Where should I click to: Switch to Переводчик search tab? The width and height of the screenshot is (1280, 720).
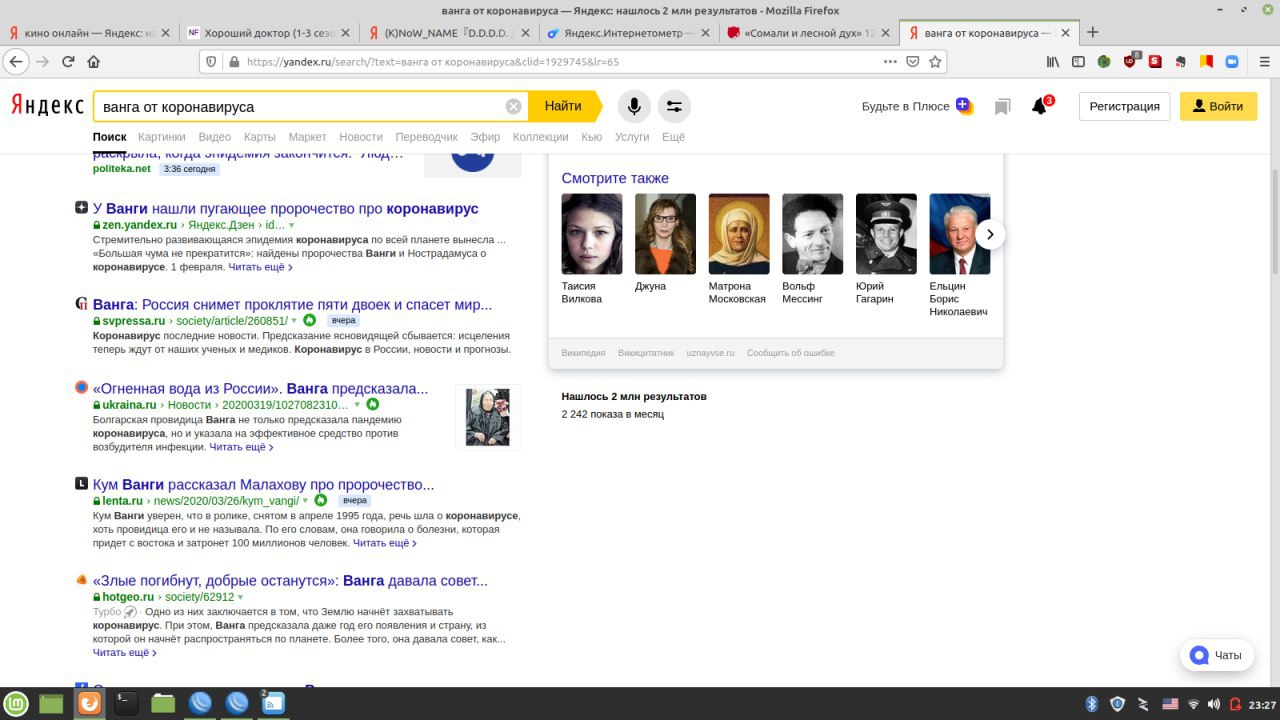tap(426, 137)
